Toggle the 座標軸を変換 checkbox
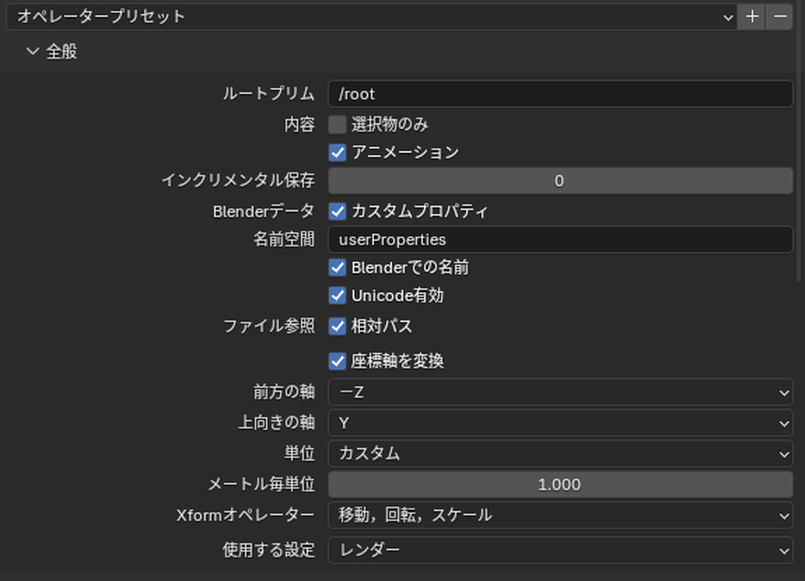The width and height of the screenshot is (805, 581). click(337, 361)
